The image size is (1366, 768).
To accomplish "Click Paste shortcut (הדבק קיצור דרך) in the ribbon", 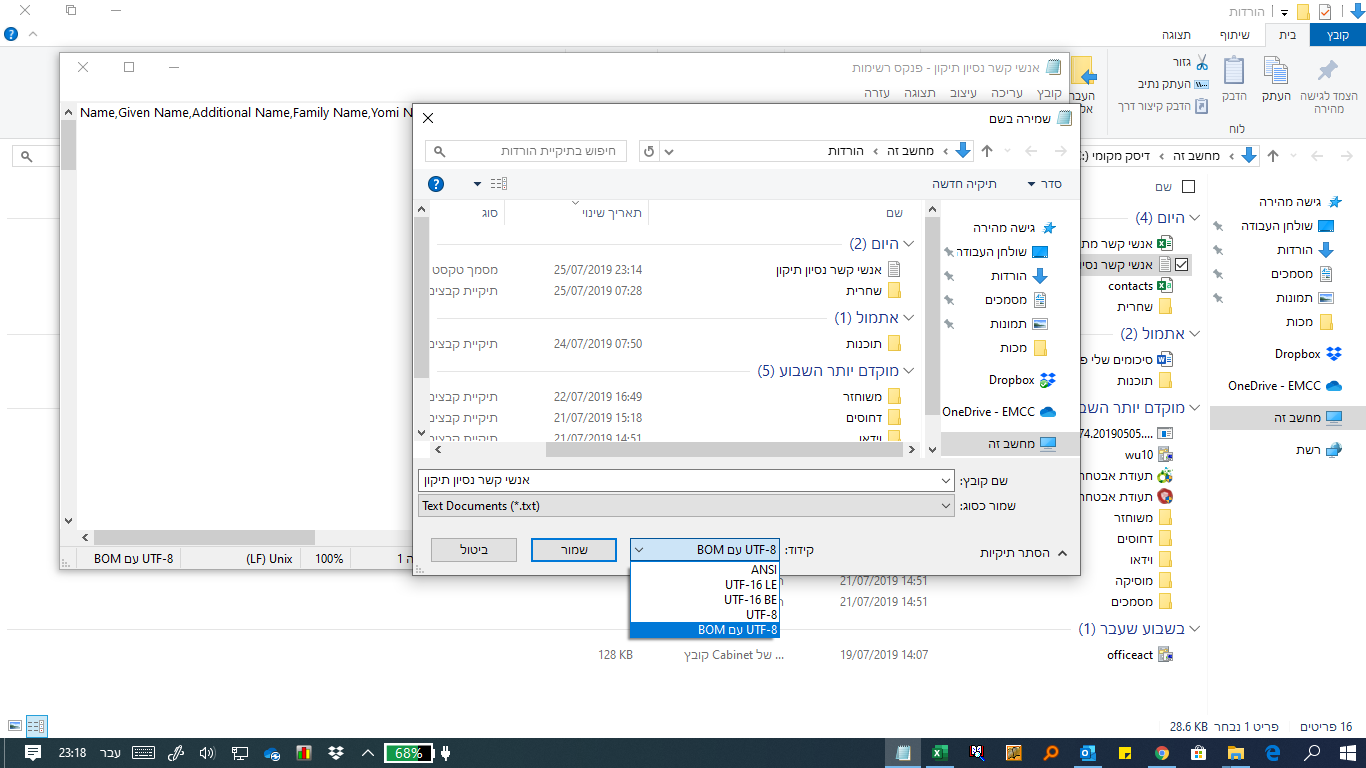I will tap(1165, 105).
